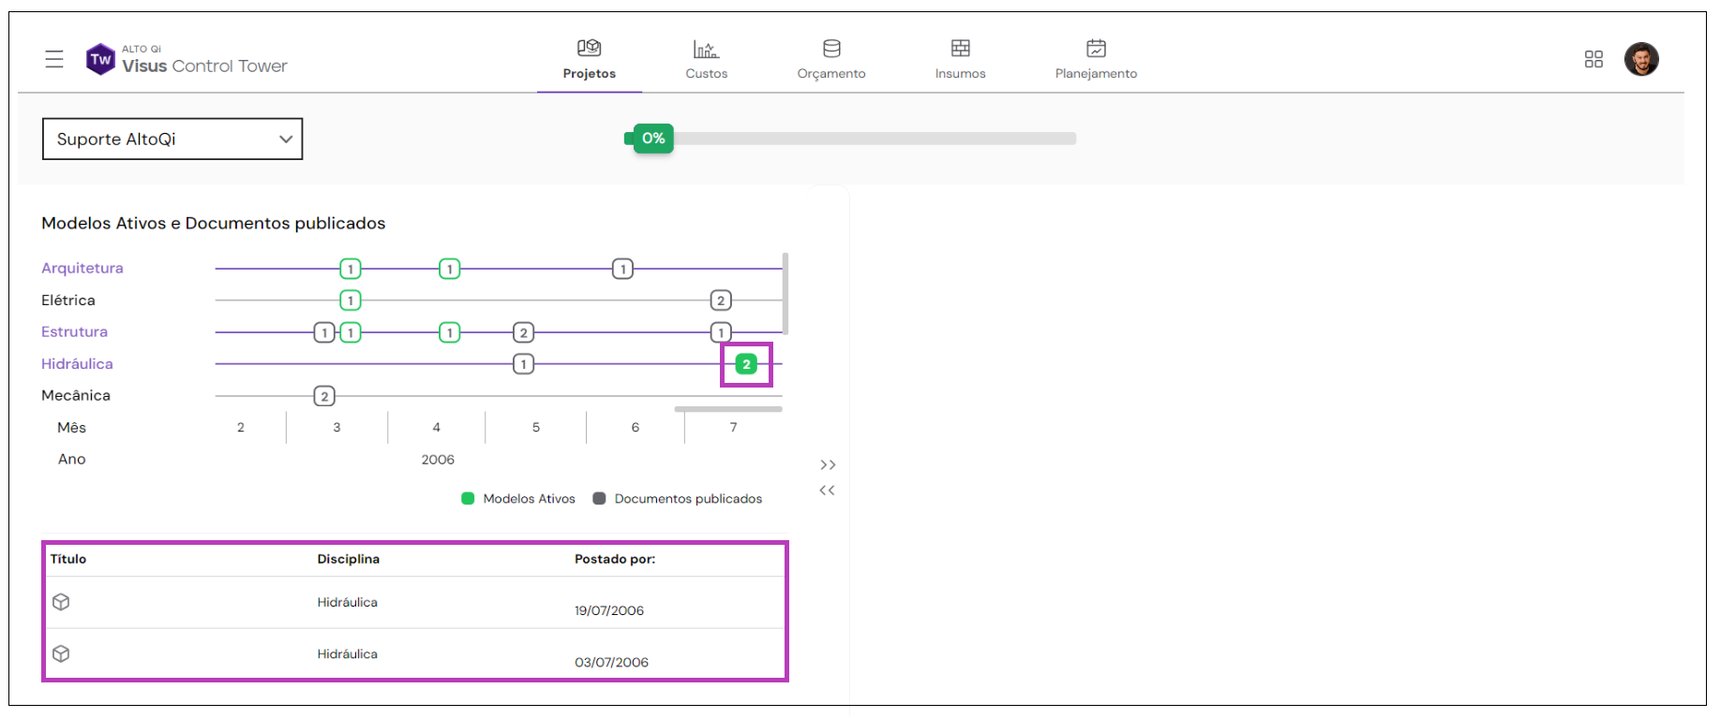This screenshot has width=1720, height=718.
Task: Open the hamburger menu icon
Action: pyautogui.click(x=54, y=60)
